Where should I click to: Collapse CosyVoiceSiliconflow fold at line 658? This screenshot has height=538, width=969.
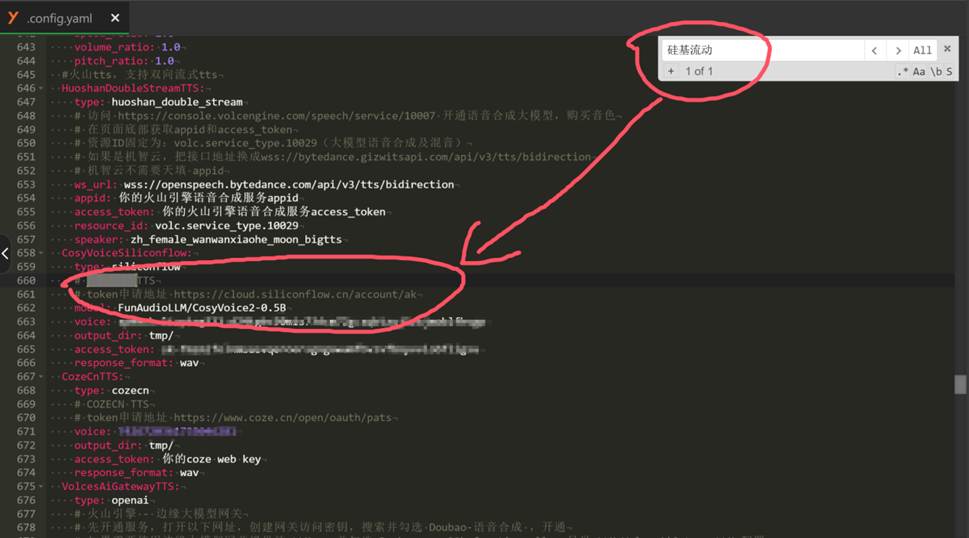(x=51, y=254)
